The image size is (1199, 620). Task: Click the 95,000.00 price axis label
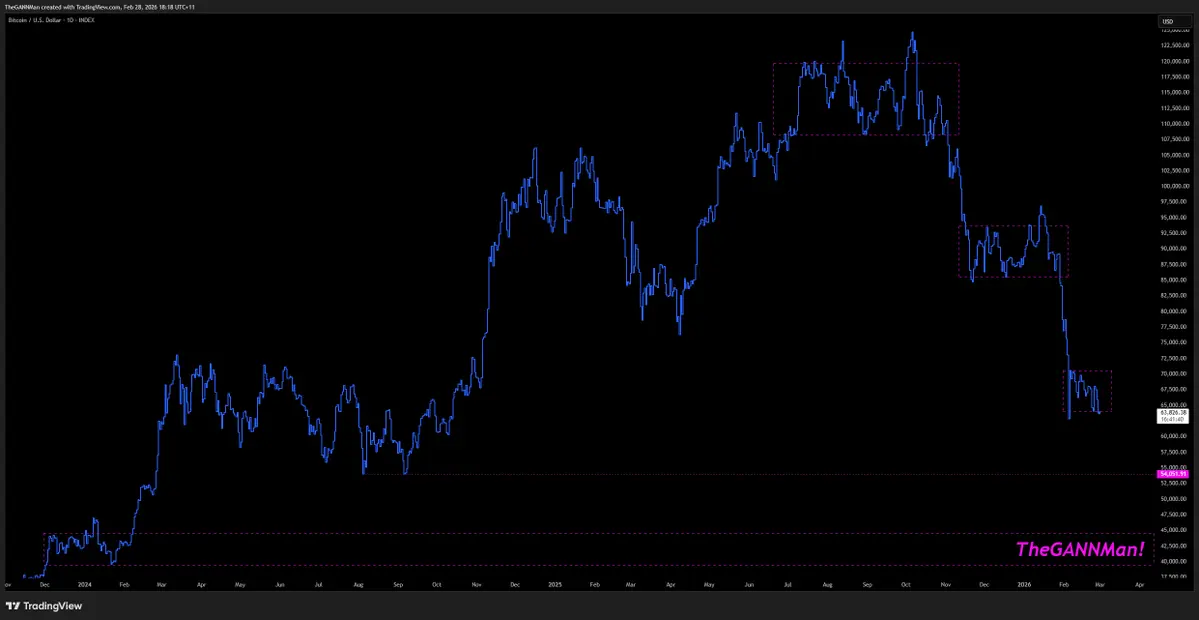(x=1173, y=218)
